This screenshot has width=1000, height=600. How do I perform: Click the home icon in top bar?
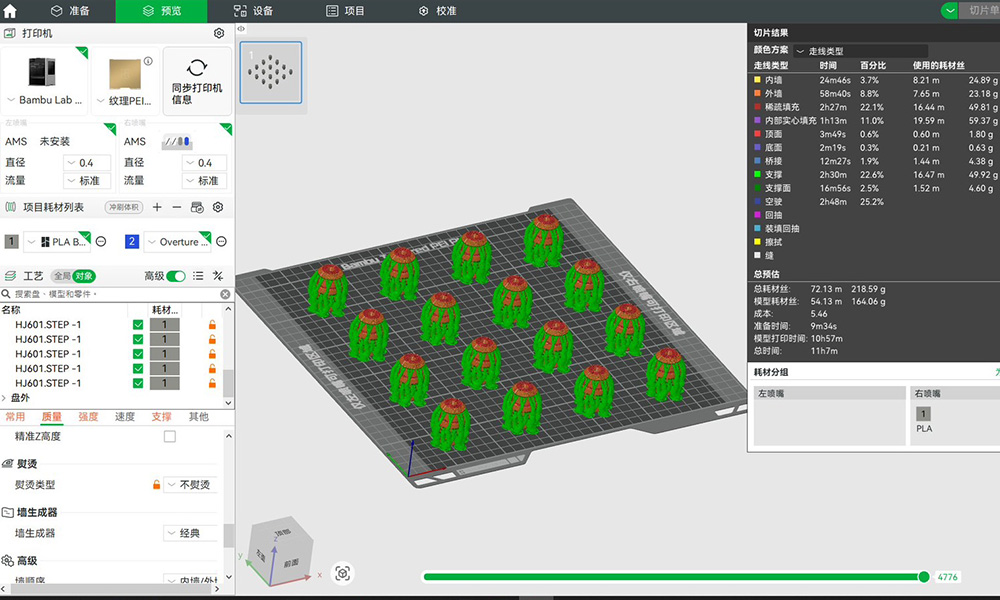click(x=11, y=11)
